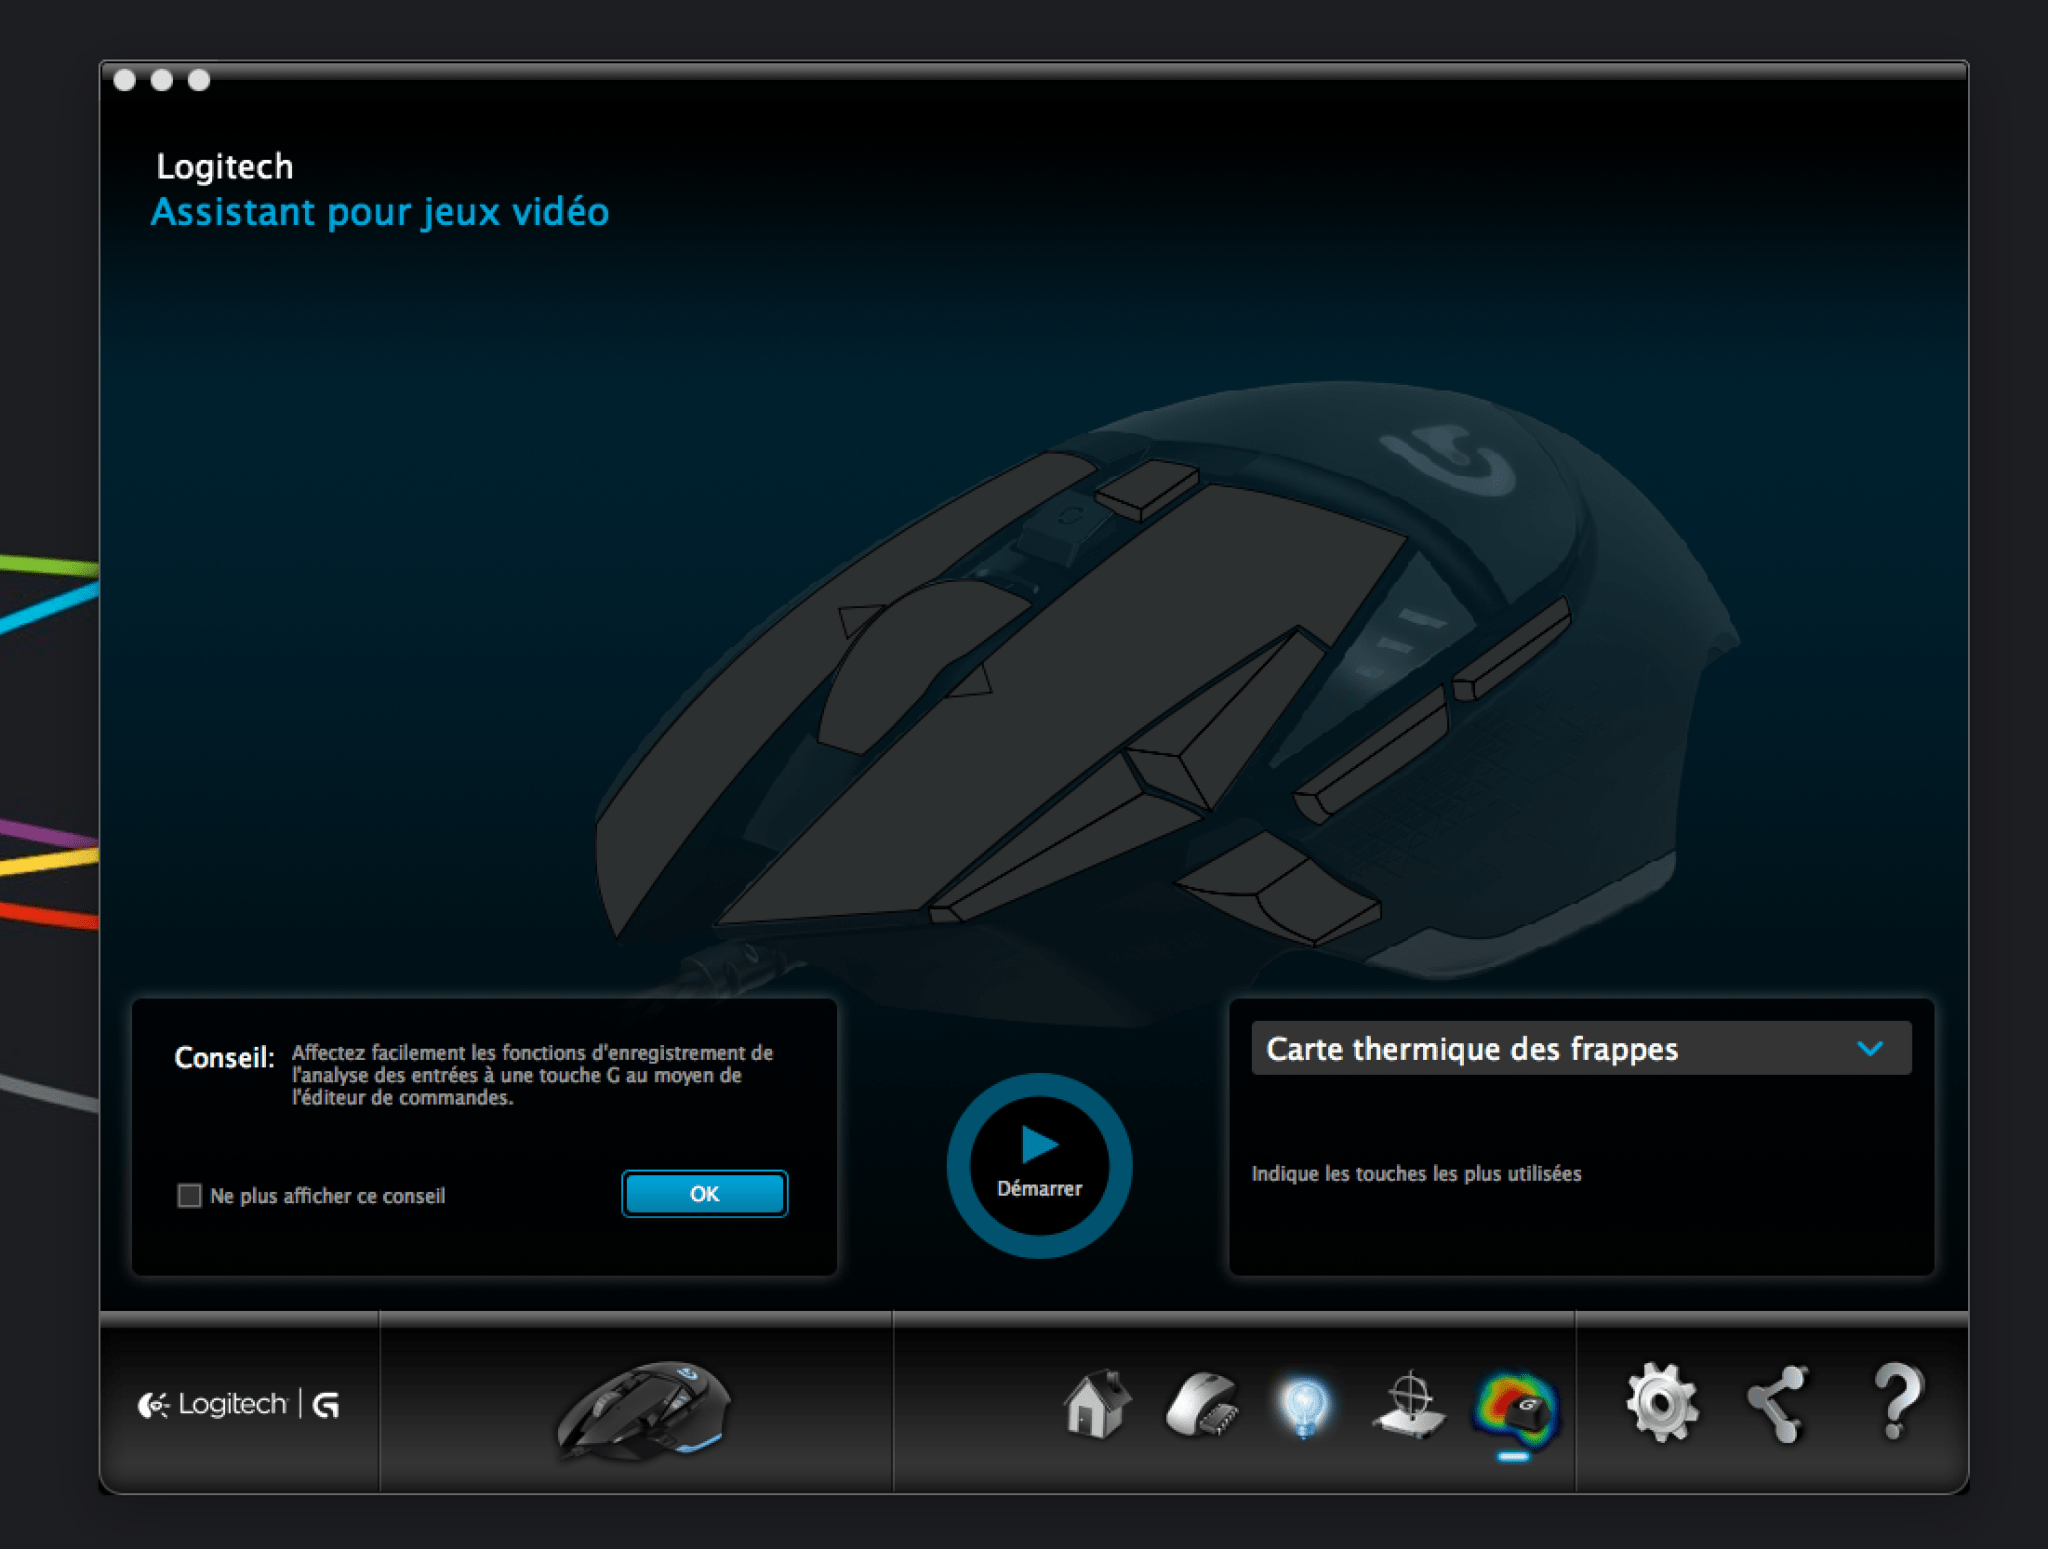
Task: Open the lighting settings bulb icon
Action: (1304, 1407)
